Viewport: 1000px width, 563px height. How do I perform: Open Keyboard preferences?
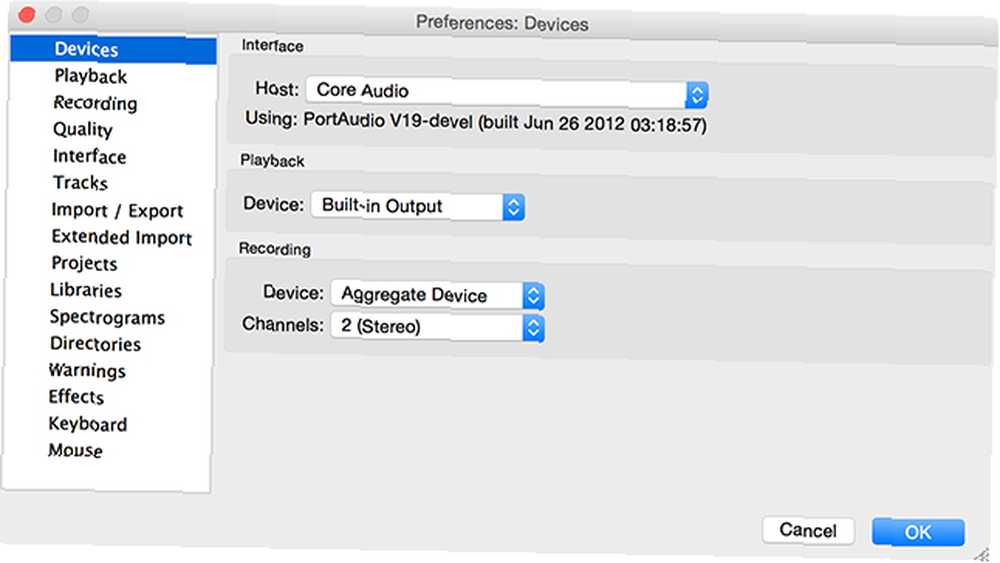point(88,424)
